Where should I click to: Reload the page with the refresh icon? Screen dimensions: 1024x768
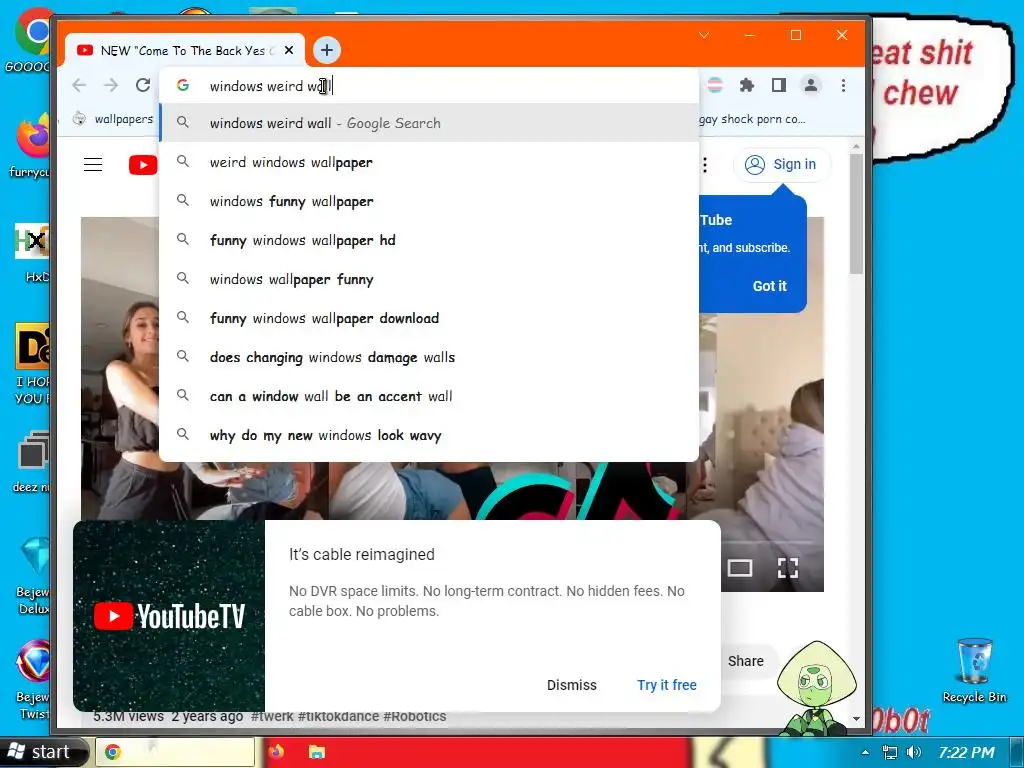click(143, 86)
